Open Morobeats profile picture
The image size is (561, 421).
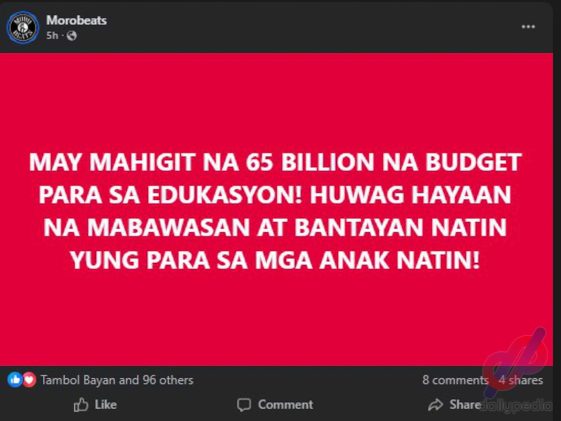(x=23, y=28)
